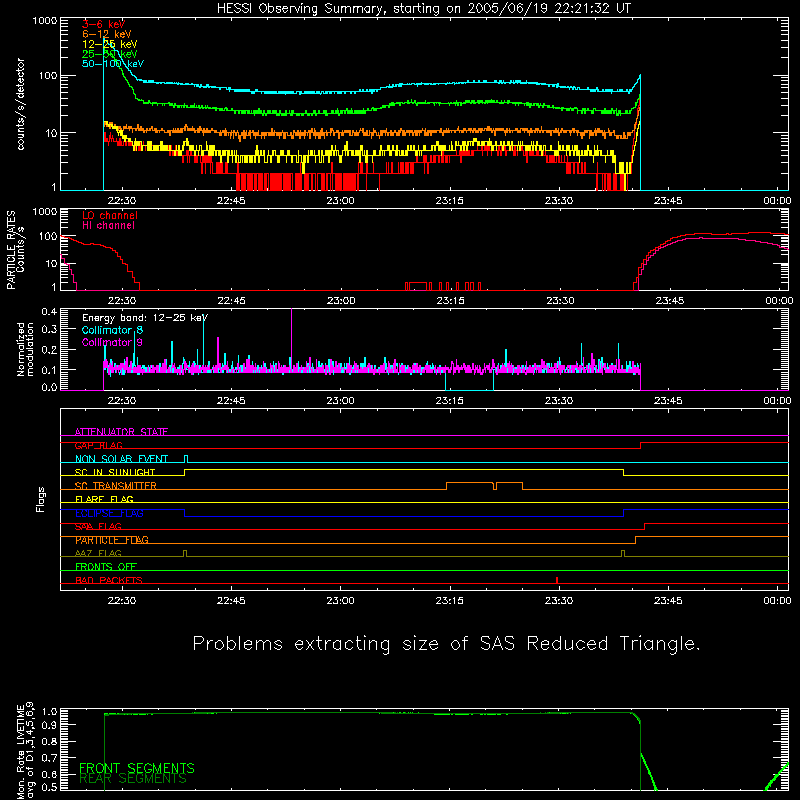This screenshot has width=800, height=800.
Task: Click the FLARE_FLAG label
Action: [x=104, y=499]
